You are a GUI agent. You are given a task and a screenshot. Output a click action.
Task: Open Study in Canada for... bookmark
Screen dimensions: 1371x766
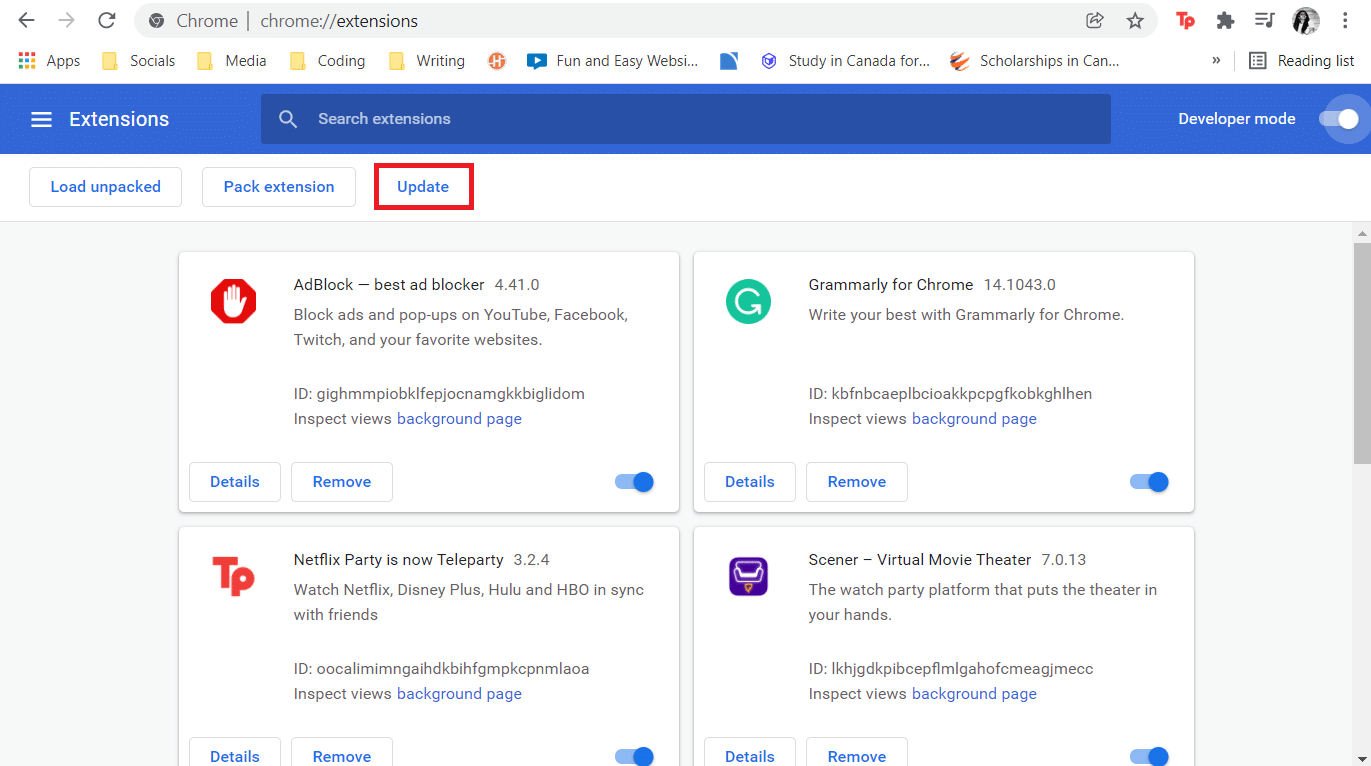(845, 61)
